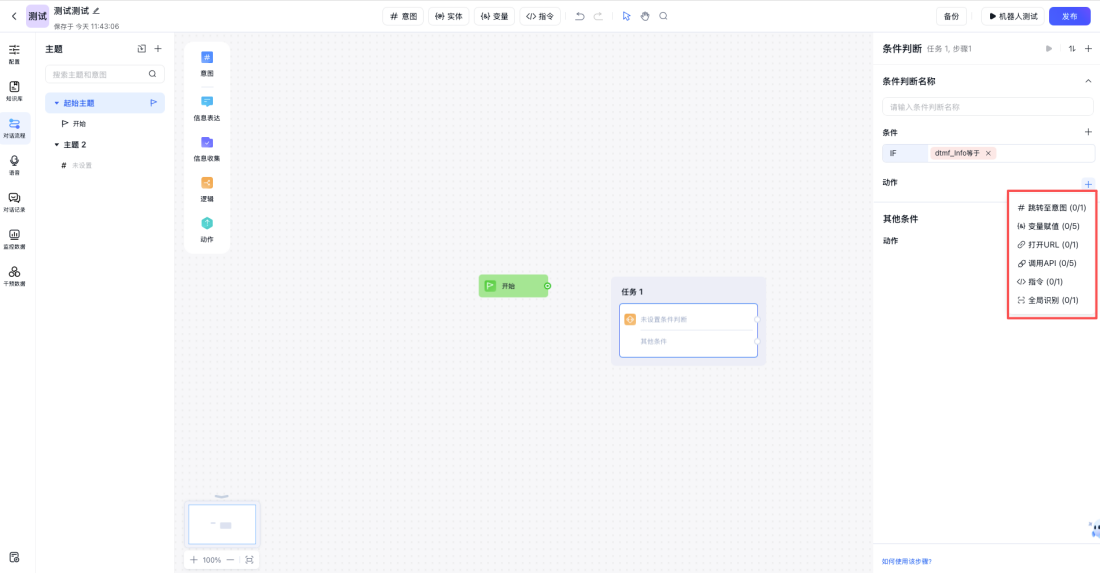The height and width of the screenshot is (573, 1100).
Task: Open the 语音 sidebar section
Action: pyautogui.click(x=14, y=165)
